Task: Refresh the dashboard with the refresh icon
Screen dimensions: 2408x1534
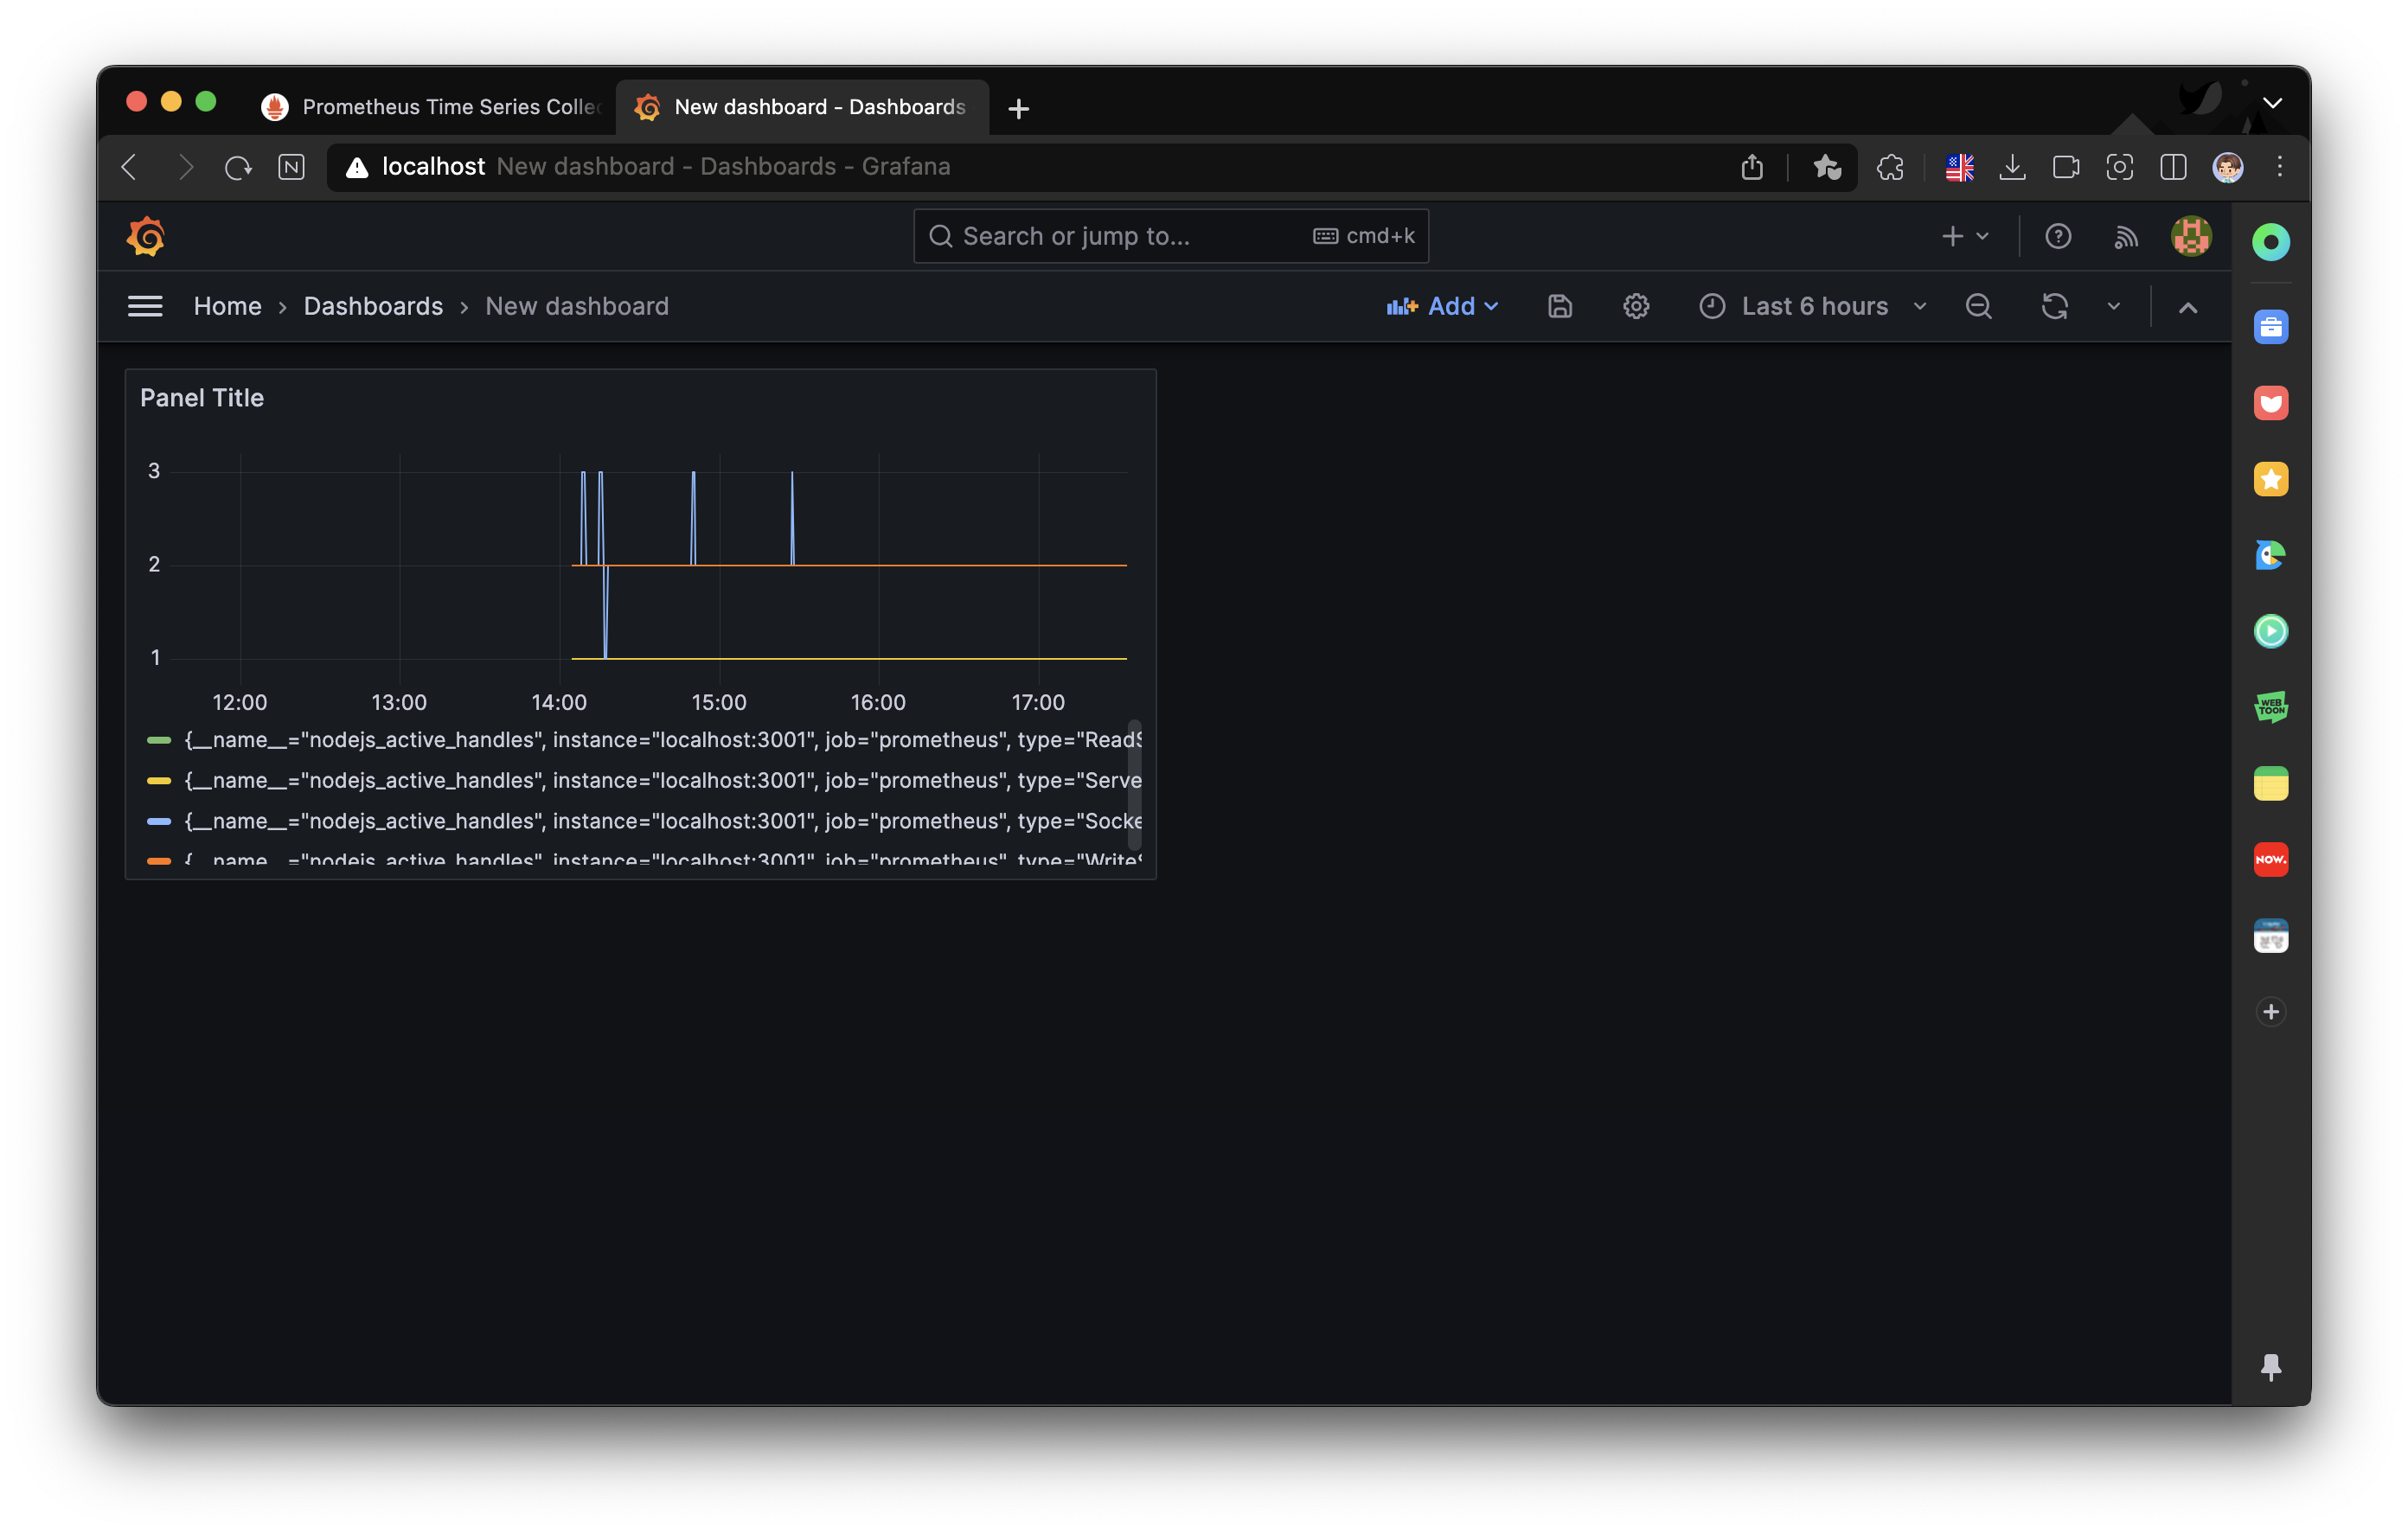Action: 2054,307
